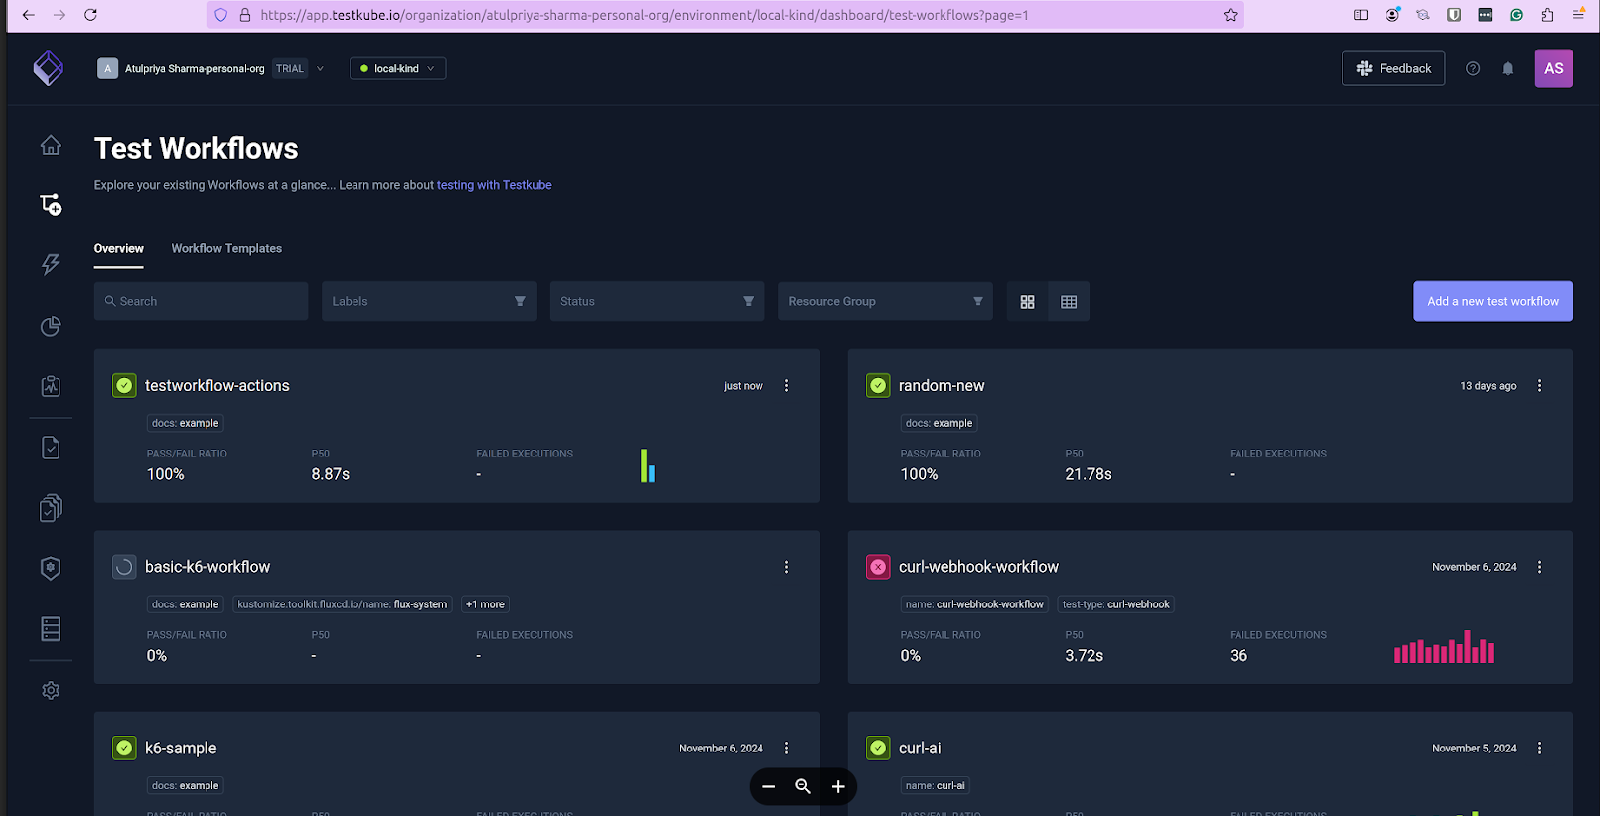
Task: Open the browser extensions puzzle icon
Action: (x=1547, y=15)
